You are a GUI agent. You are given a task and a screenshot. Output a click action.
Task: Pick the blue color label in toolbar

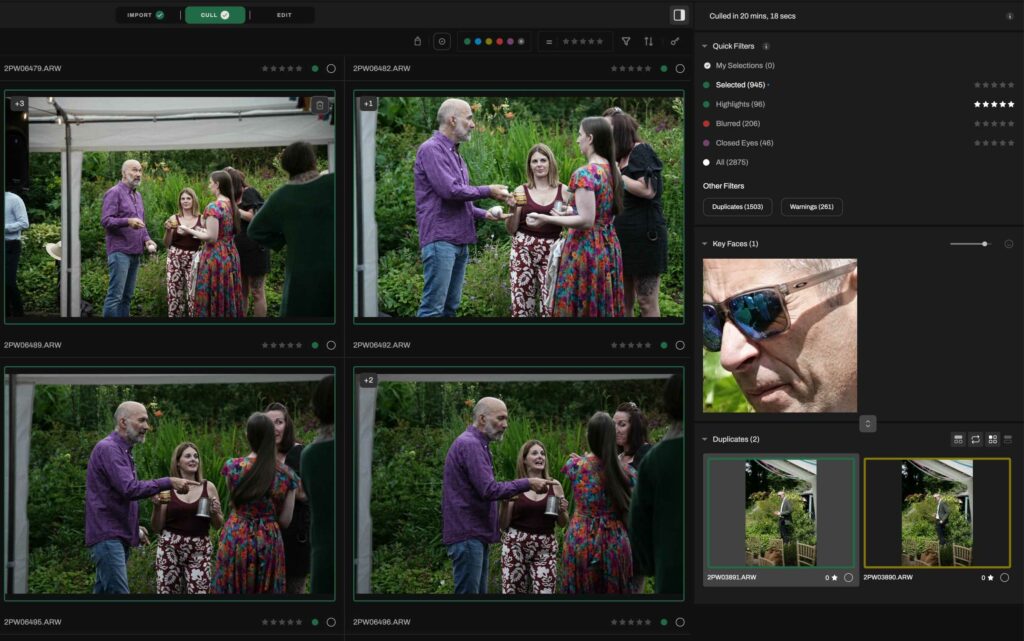point(477,41)
